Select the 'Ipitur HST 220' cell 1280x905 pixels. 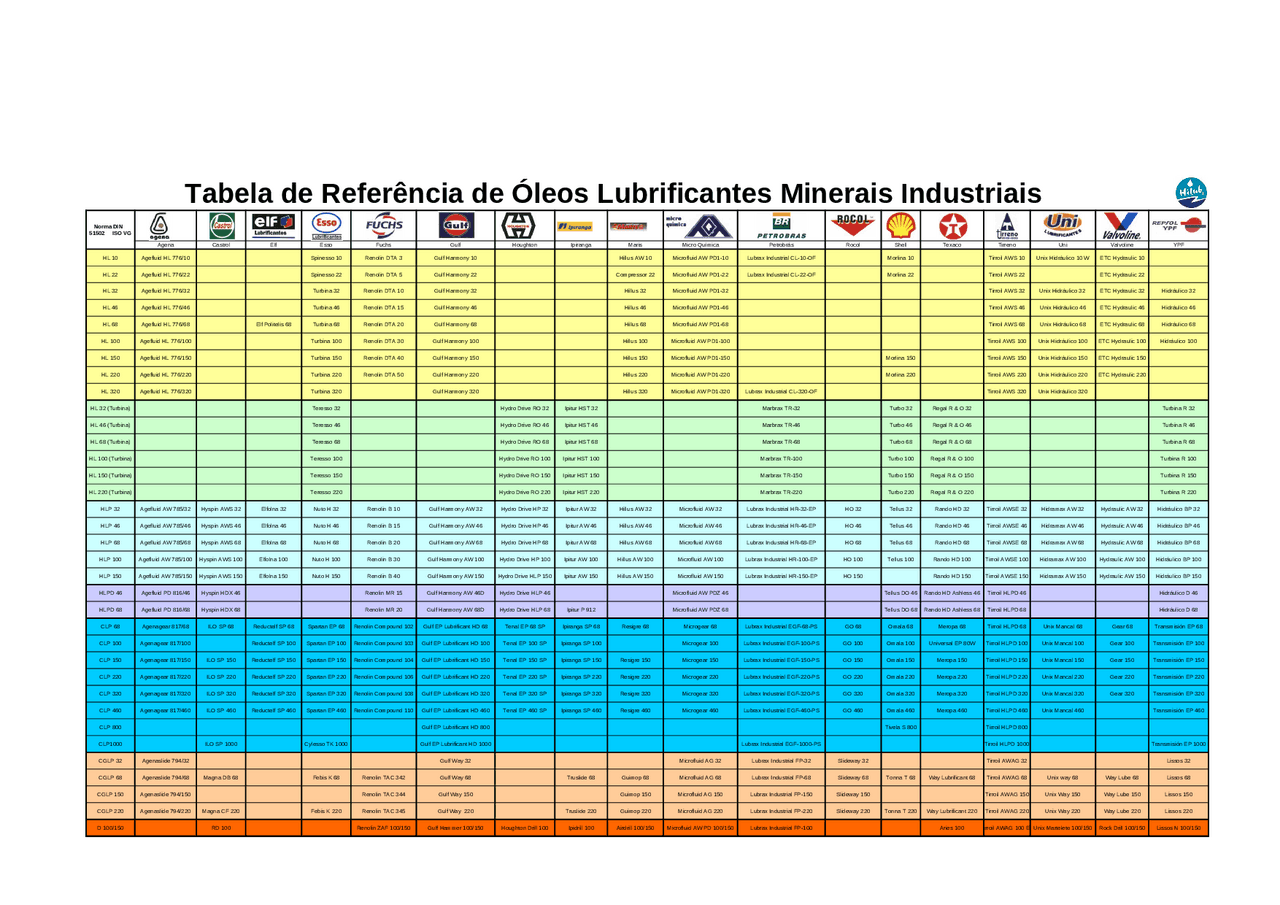[580, 491]
